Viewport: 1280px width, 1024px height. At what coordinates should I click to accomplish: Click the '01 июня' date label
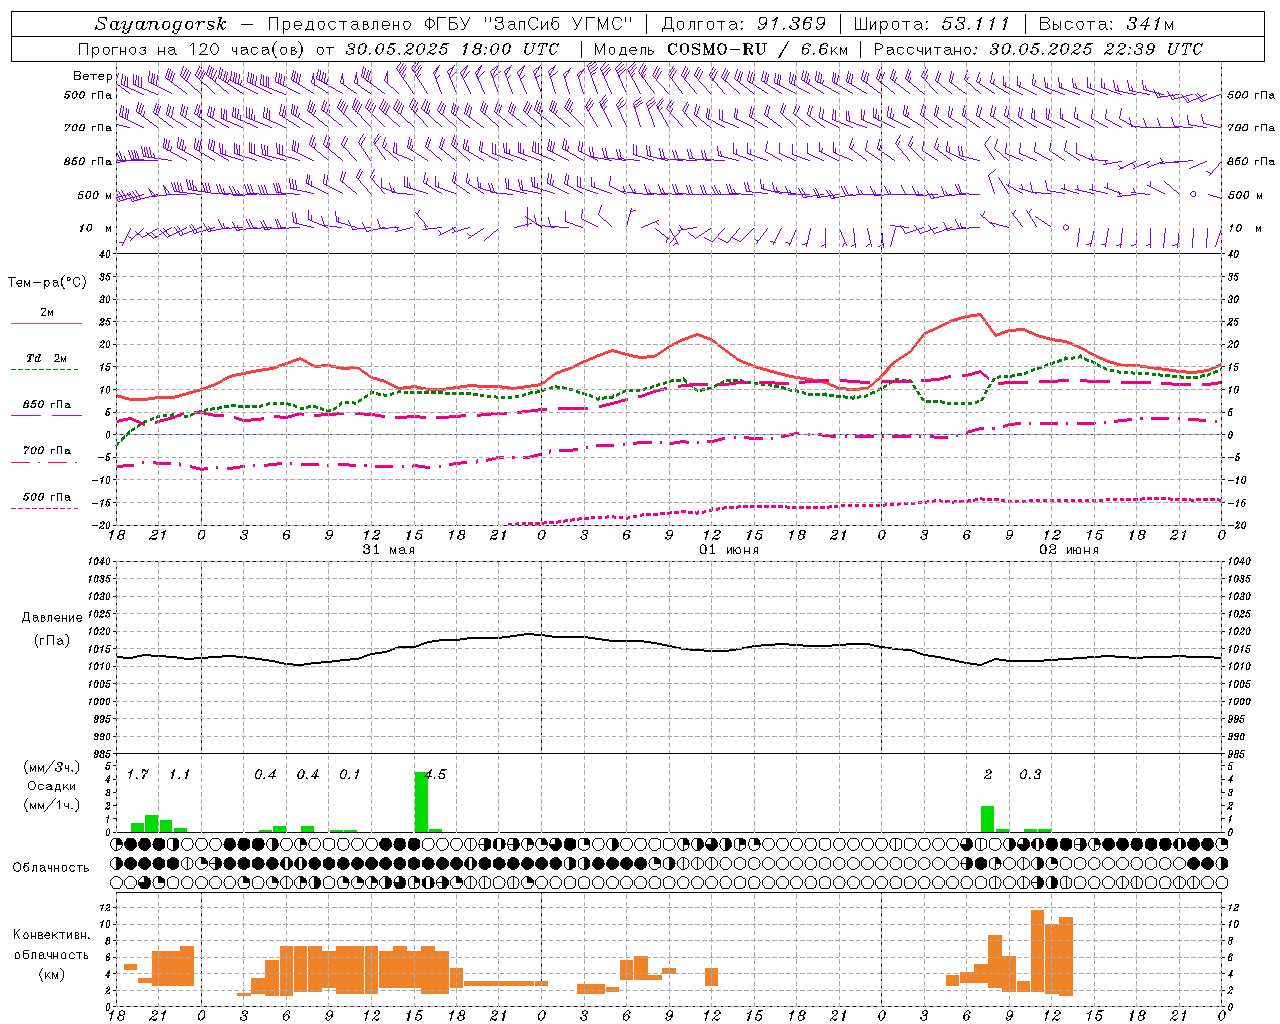(x=729, y=550)
